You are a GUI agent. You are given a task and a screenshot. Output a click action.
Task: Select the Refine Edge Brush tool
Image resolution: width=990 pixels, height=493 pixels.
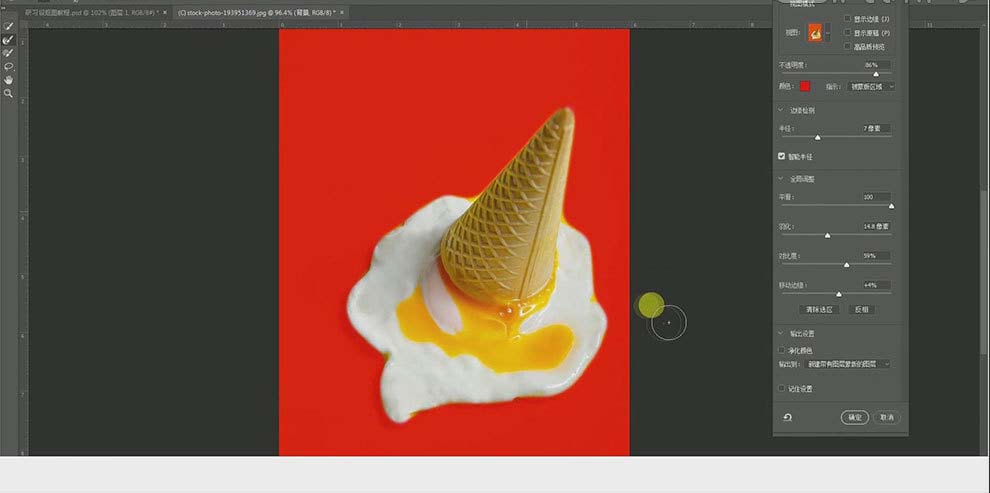[9, 40]
